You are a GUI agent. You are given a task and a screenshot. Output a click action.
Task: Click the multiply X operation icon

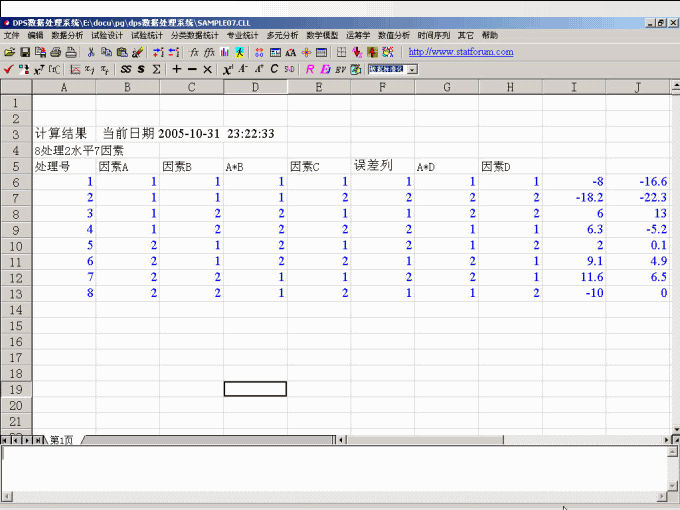click(207, 70)
